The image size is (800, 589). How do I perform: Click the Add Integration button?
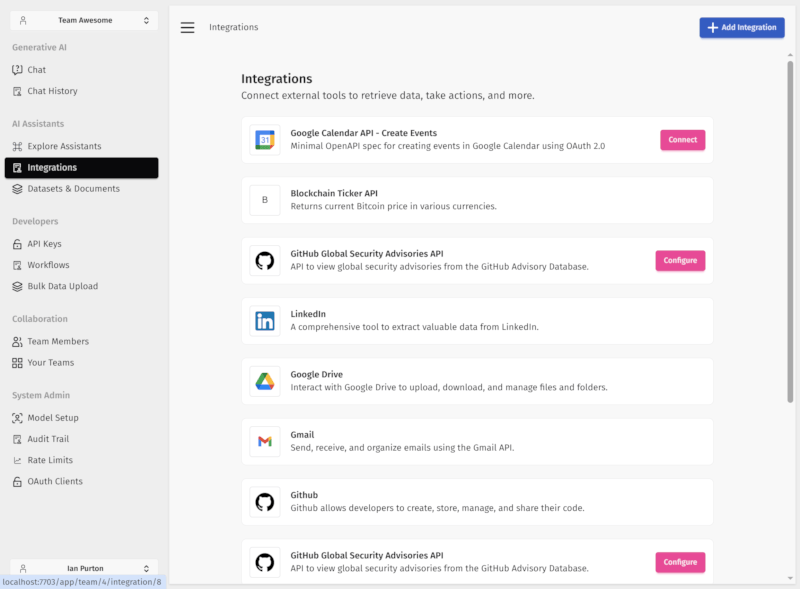[742, 28]
